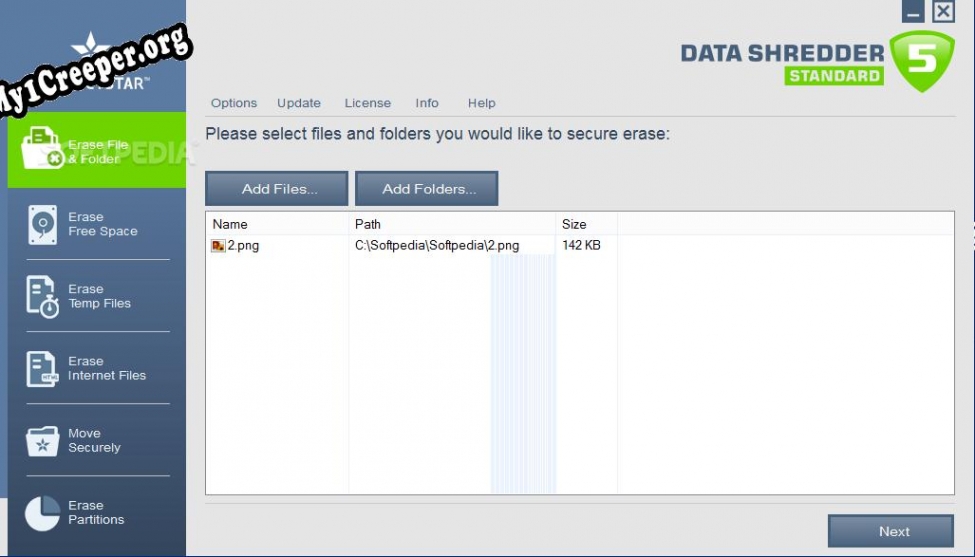
Task: Open the Info menu
Action: [427, 103]
